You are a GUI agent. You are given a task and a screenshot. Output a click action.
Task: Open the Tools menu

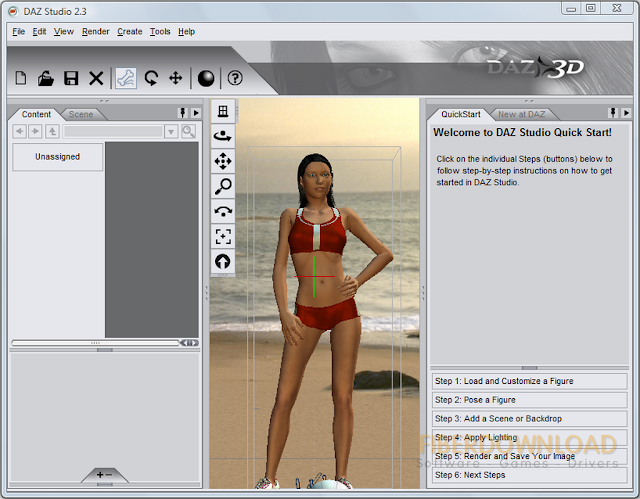click(160, 31)
